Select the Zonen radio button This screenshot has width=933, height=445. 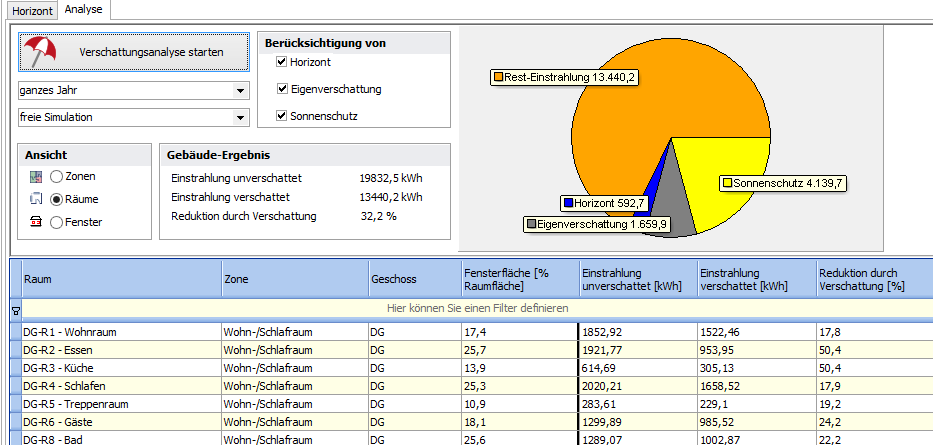coord(57,177)
